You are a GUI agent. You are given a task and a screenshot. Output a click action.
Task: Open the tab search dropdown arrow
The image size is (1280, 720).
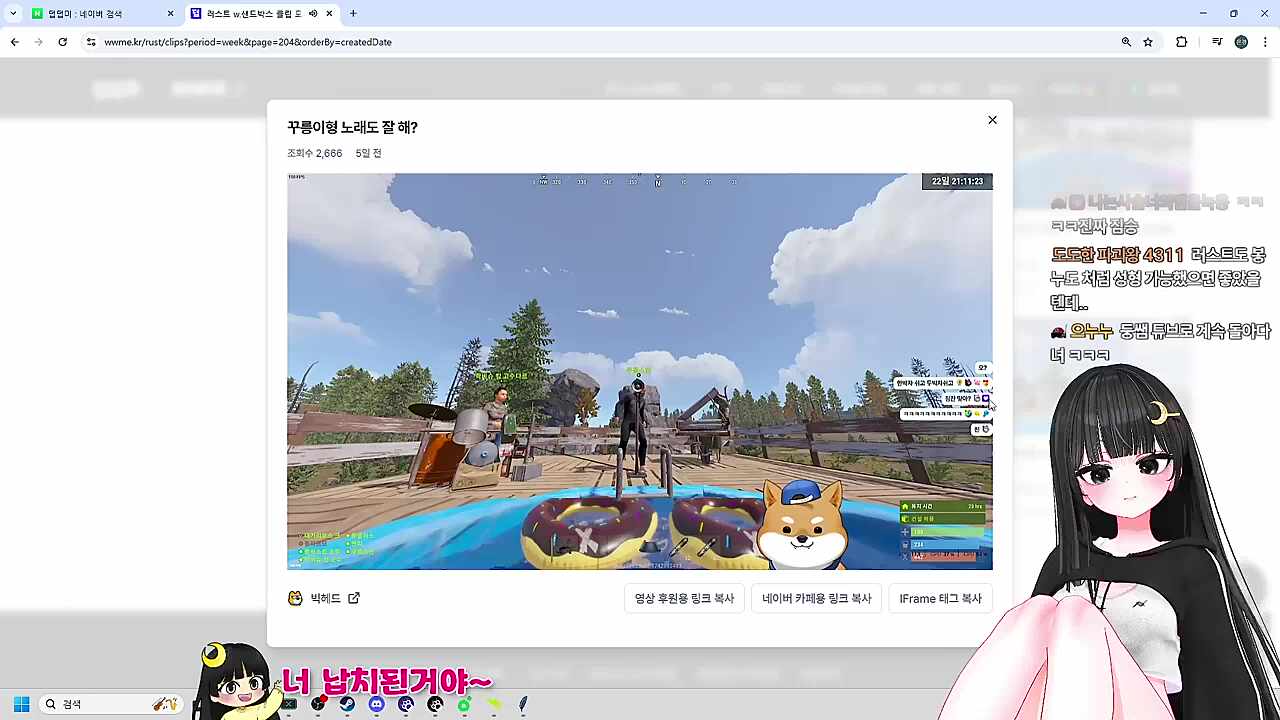(13, 14)
